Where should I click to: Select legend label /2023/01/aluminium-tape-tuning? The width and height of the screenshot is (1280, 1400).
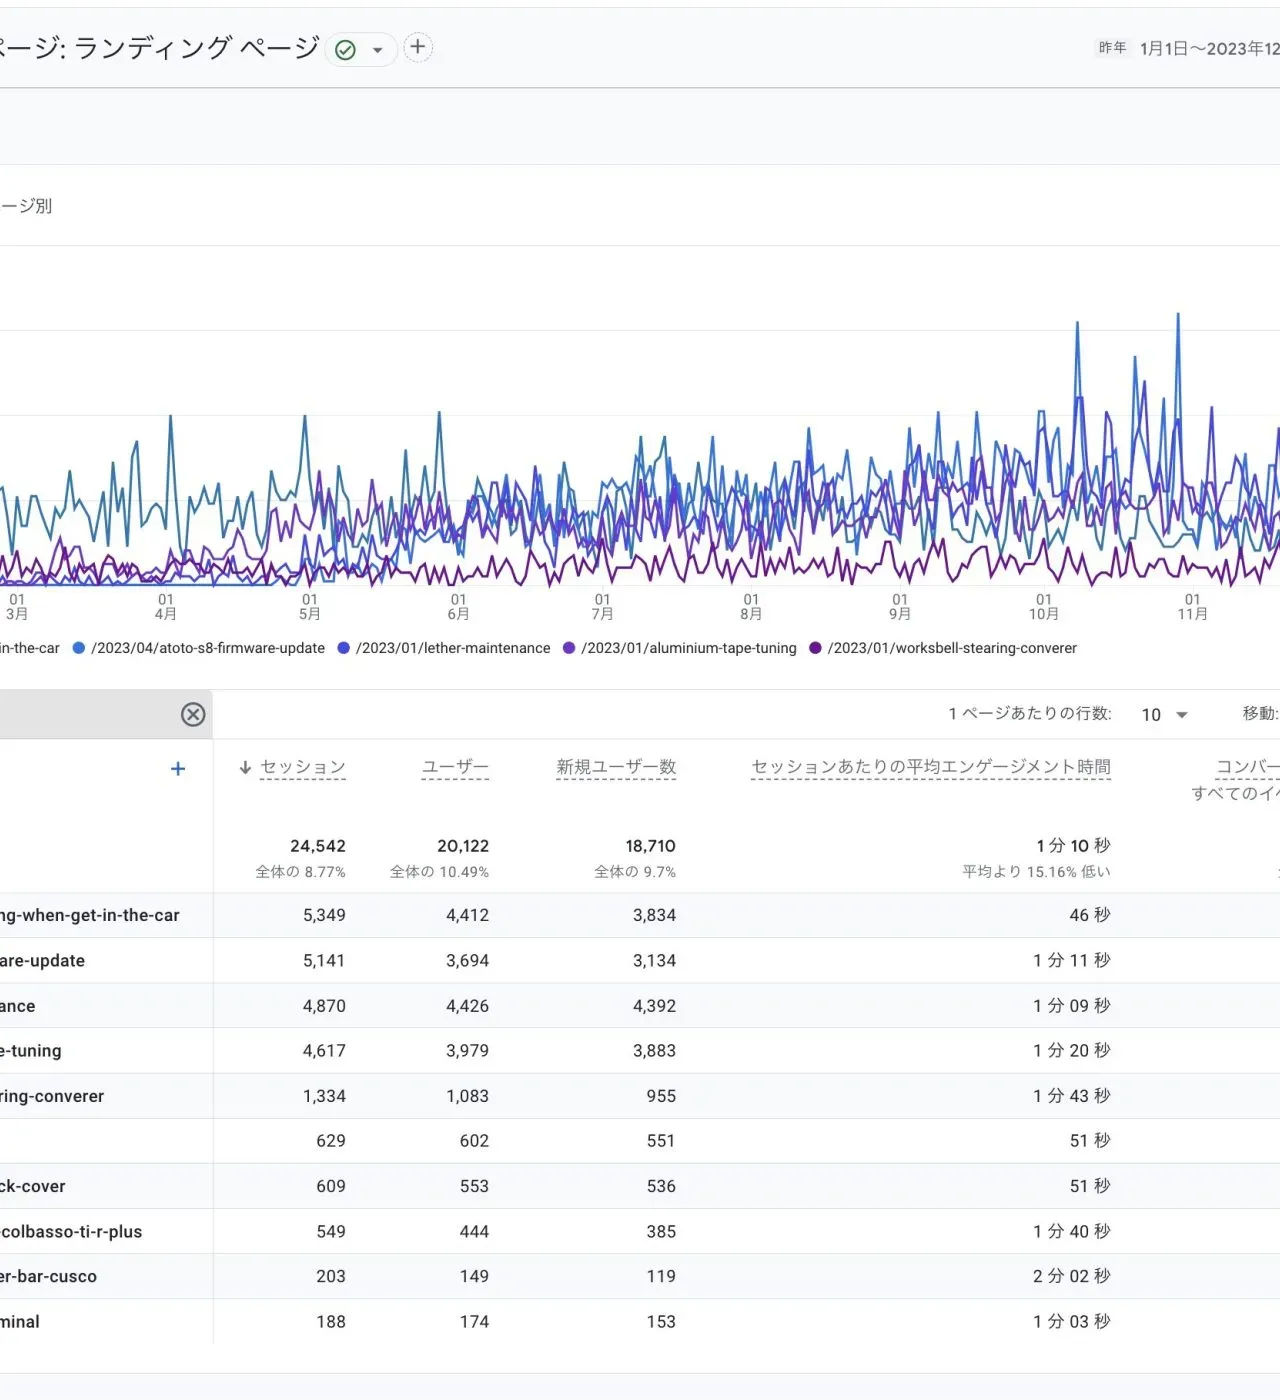pos(689,648)
